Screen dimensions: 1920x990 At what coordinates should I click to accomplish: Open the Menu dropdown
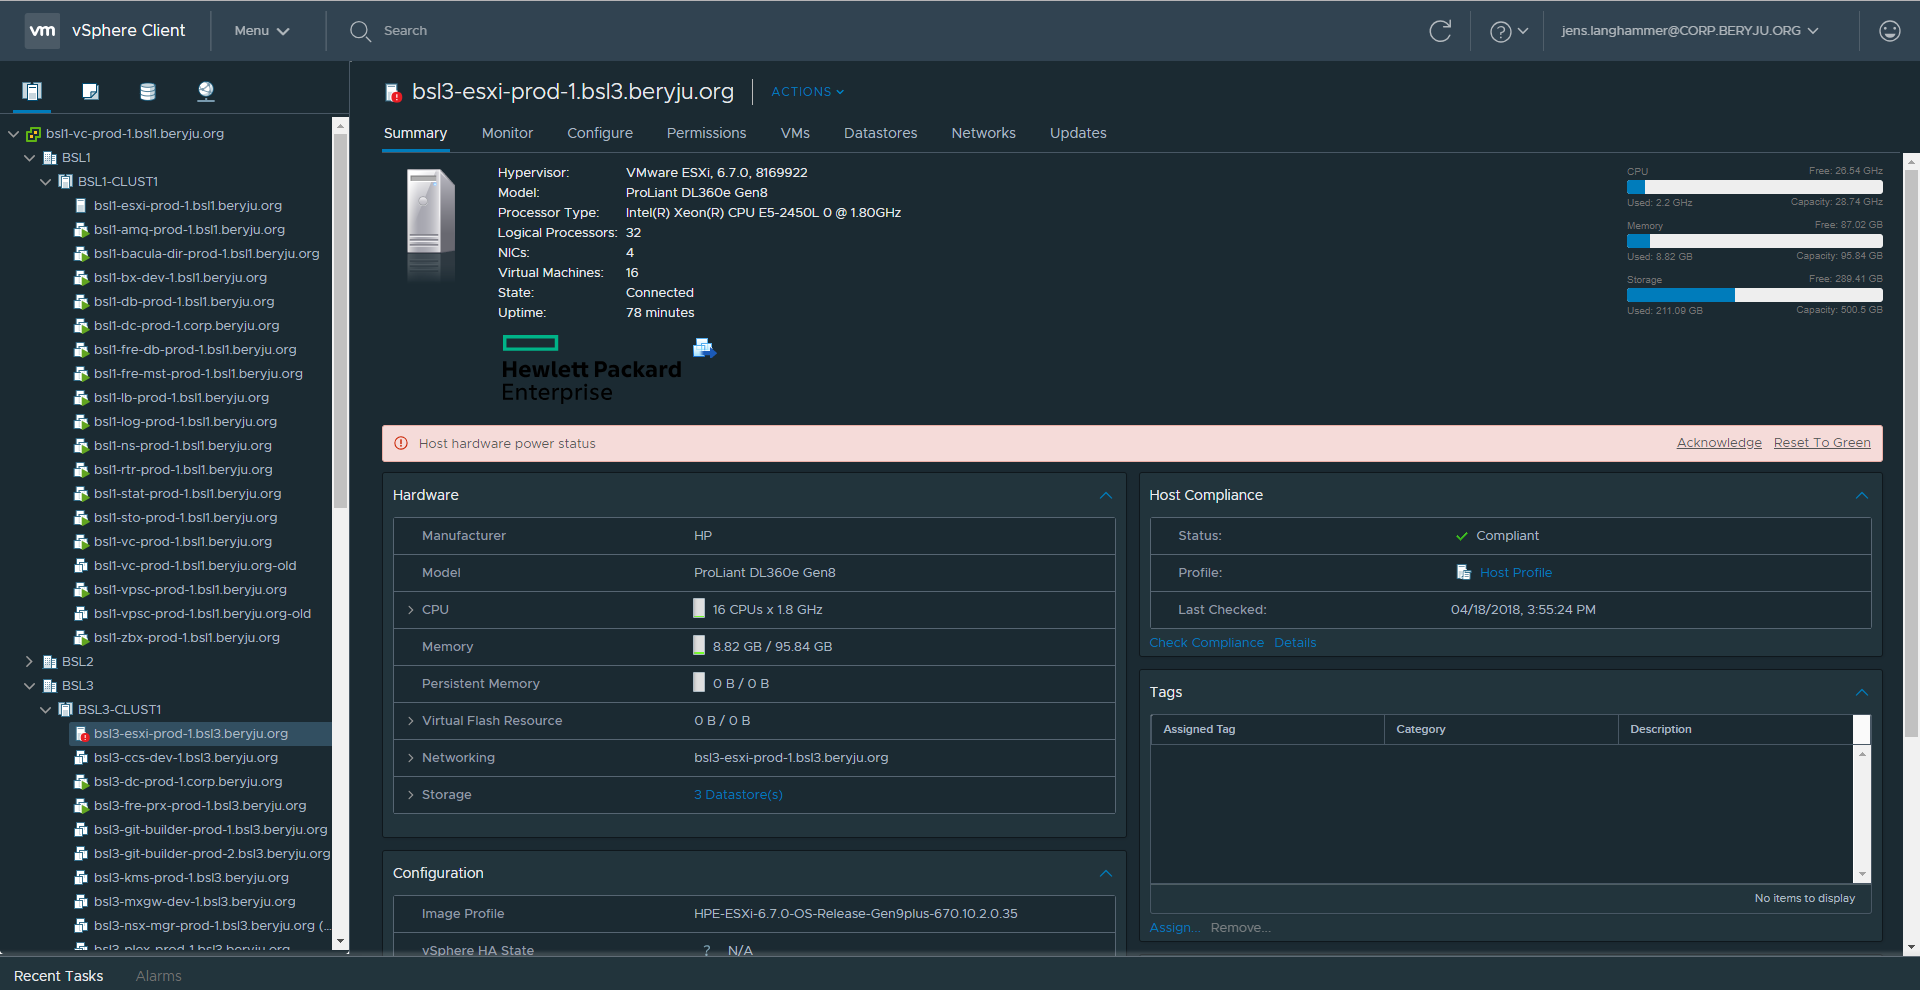(262, 31)
